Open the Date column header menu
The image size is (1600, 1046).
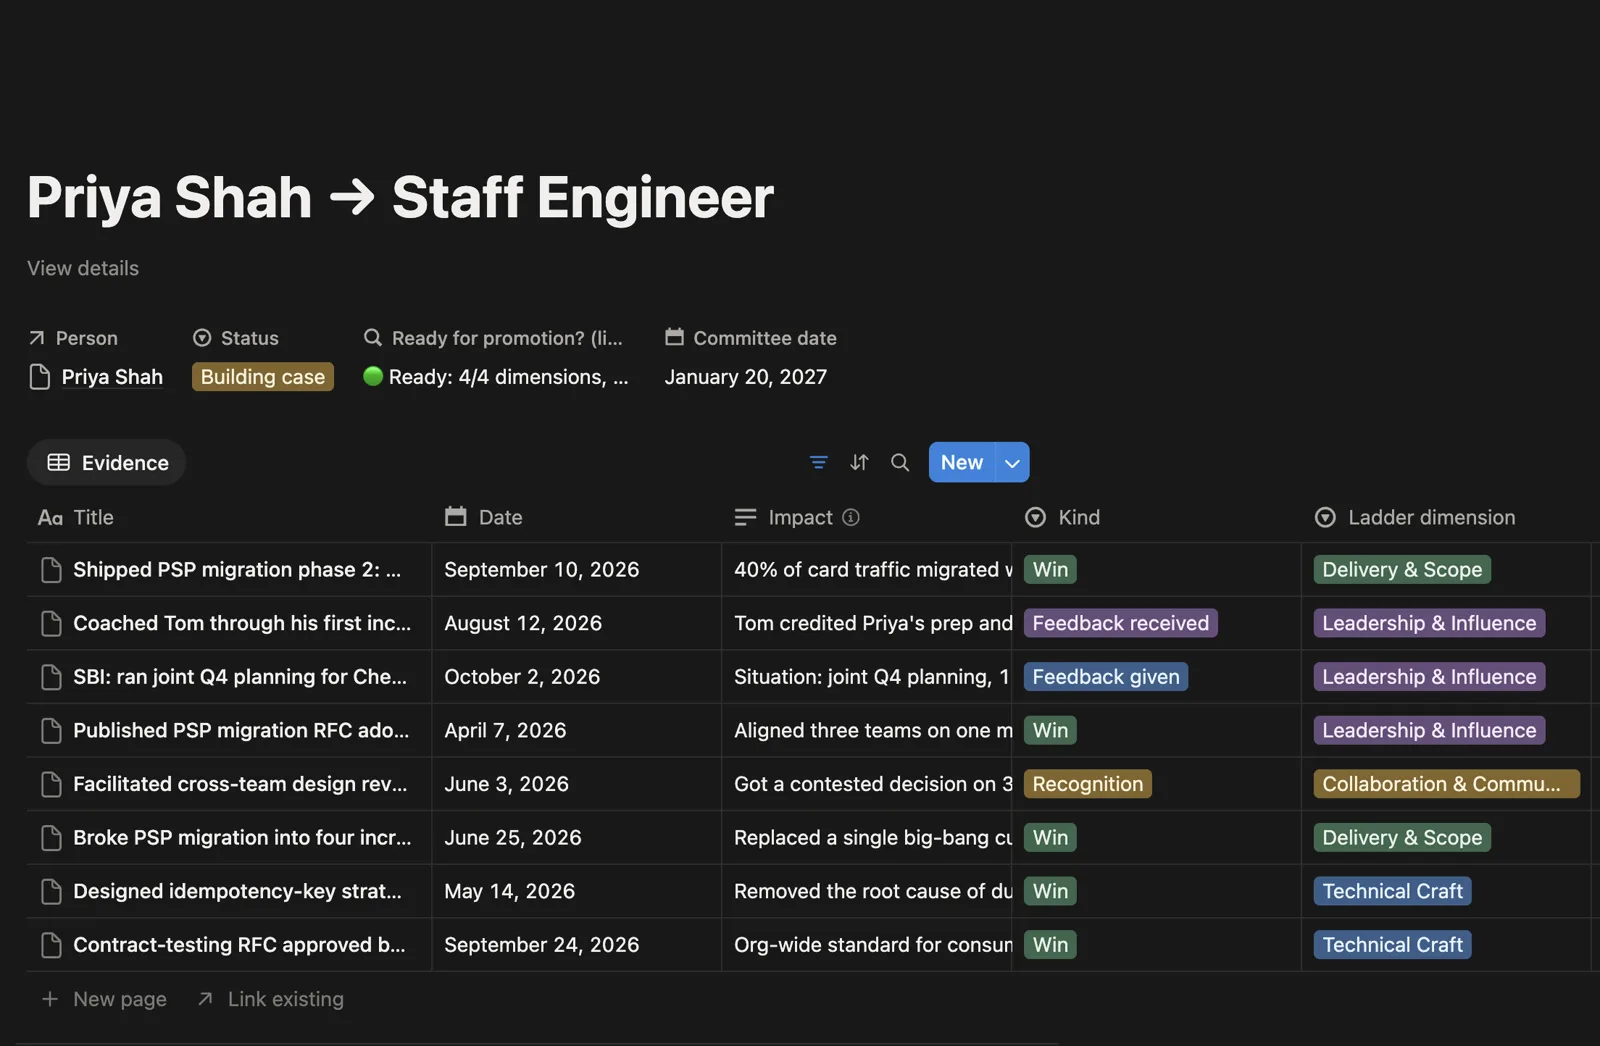pyautogui.click(x=576, y=517)
